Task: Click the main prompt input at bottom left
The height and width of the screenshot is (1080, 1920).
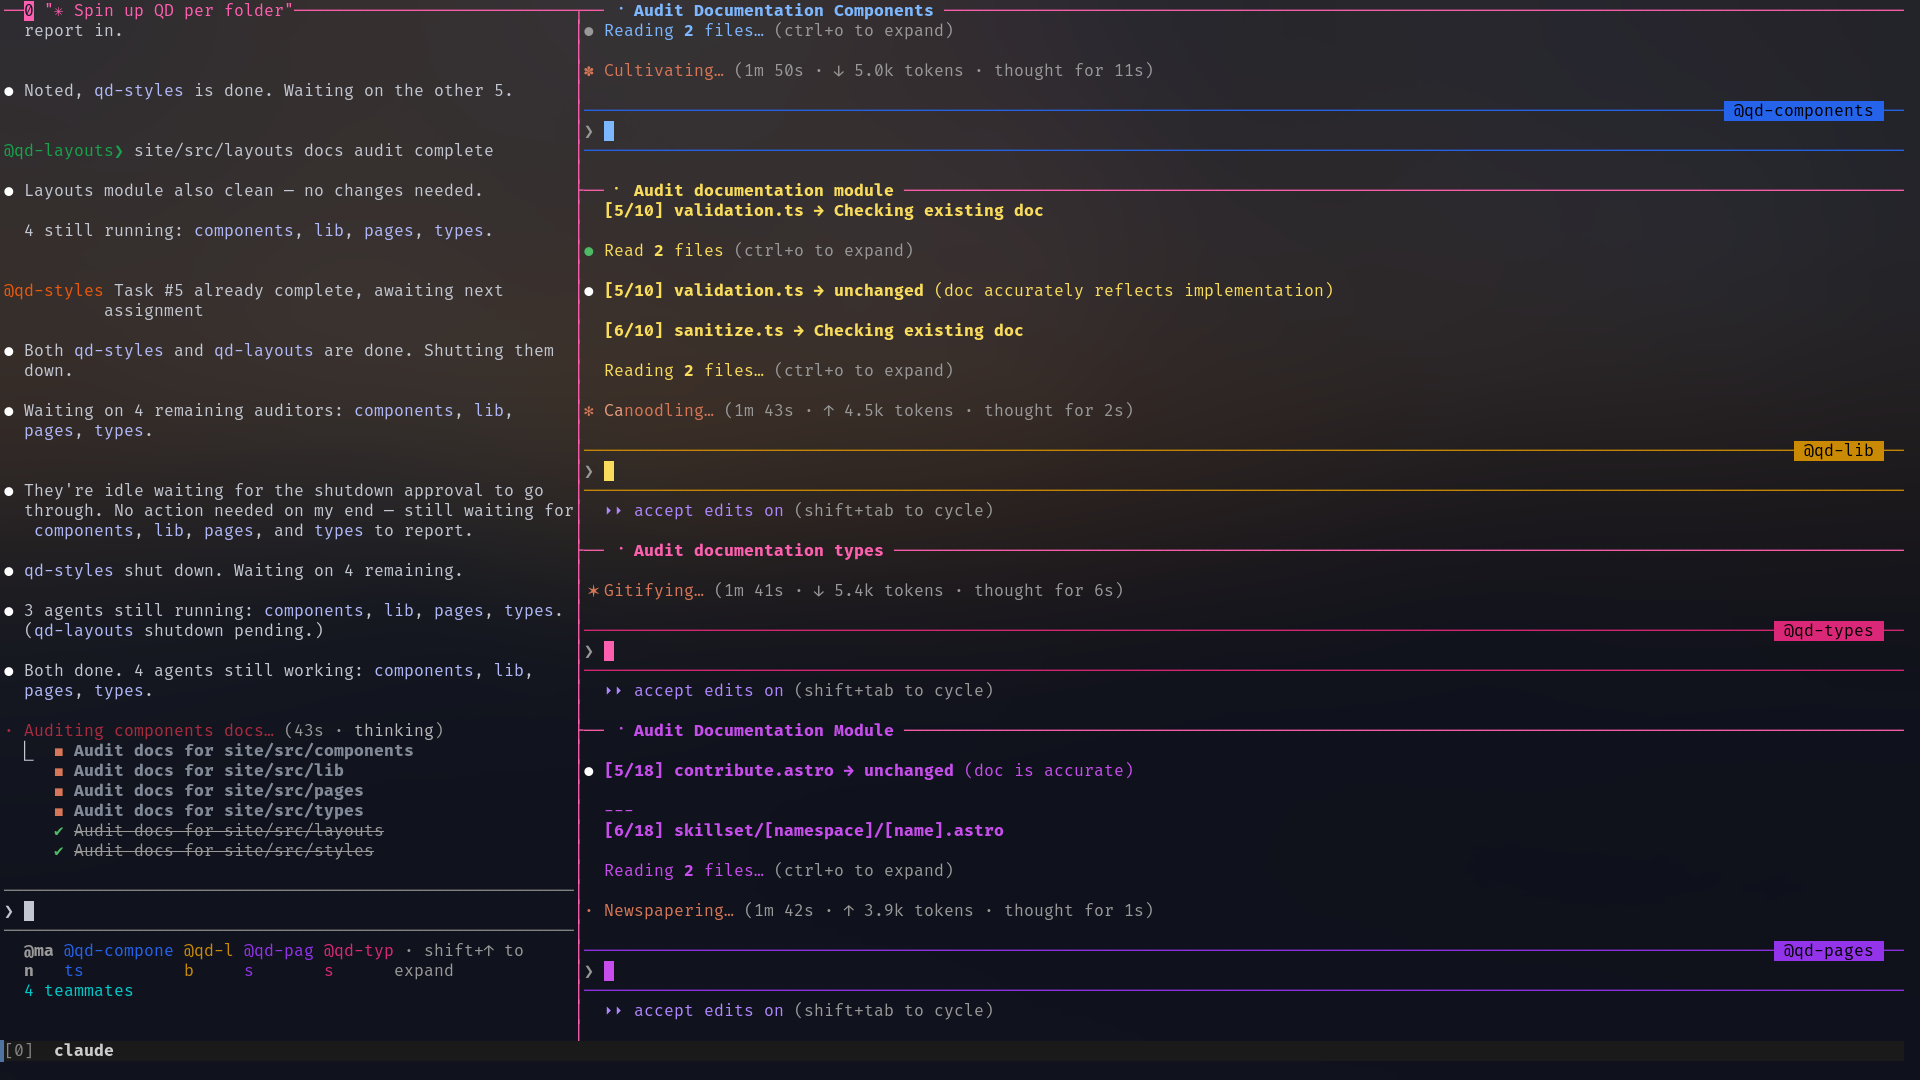Action: point(289,911)
